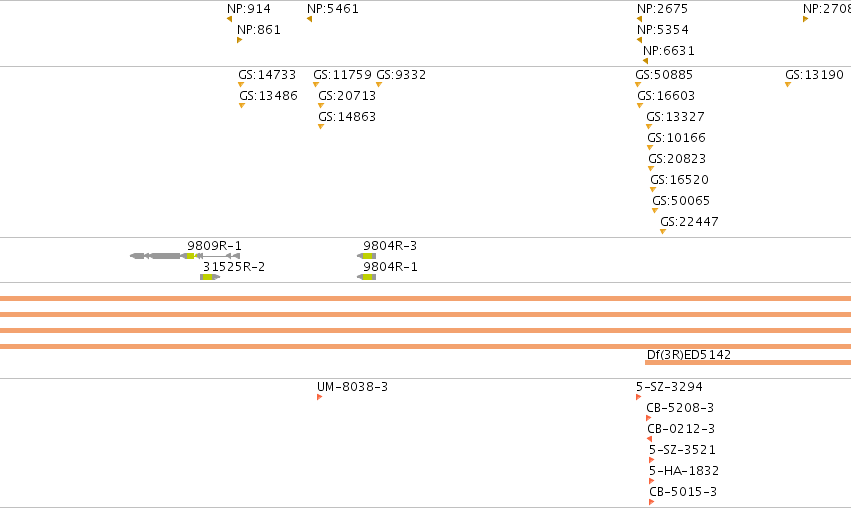Select the red marker under CB-5015-3

(x=651, y=502)
